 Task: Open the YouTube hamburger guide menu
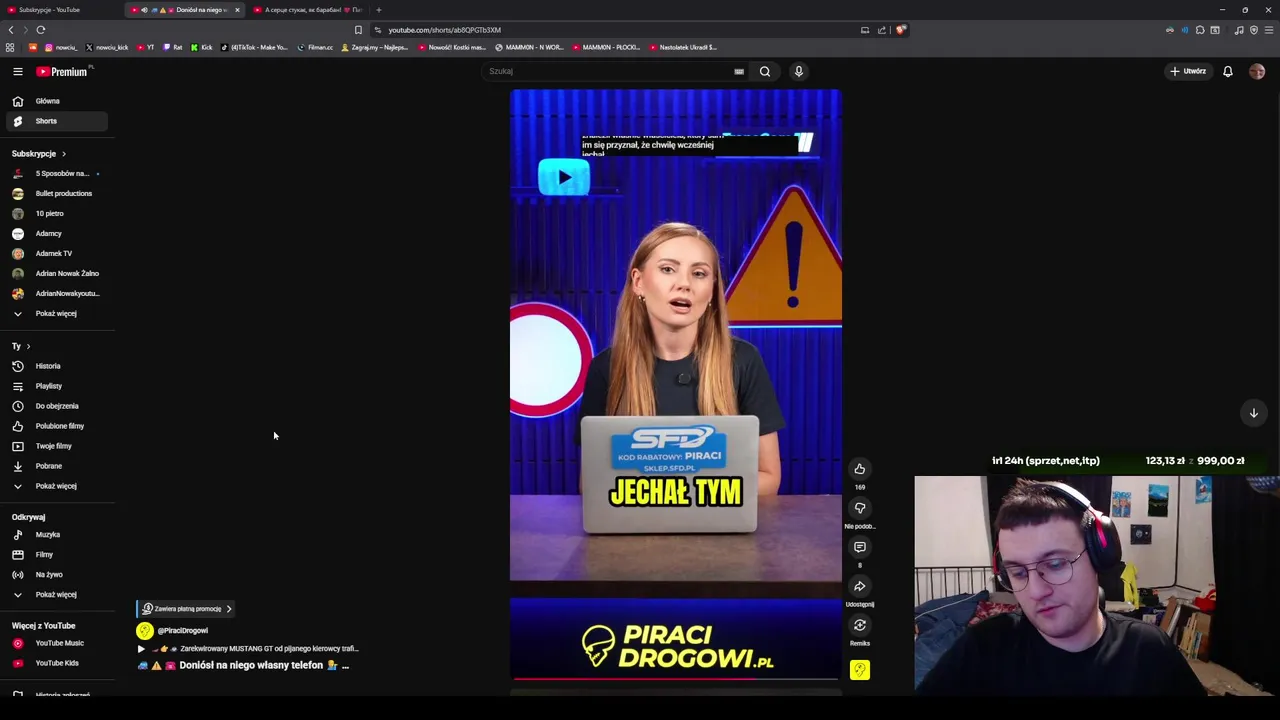[17, 71]
